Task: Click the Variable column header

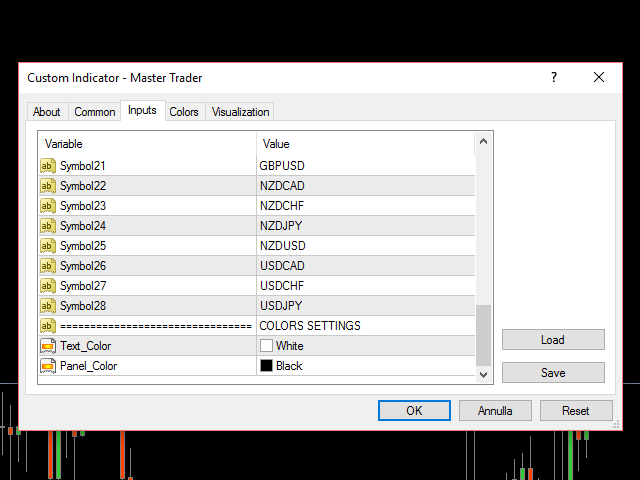Action: coord(148,144)
